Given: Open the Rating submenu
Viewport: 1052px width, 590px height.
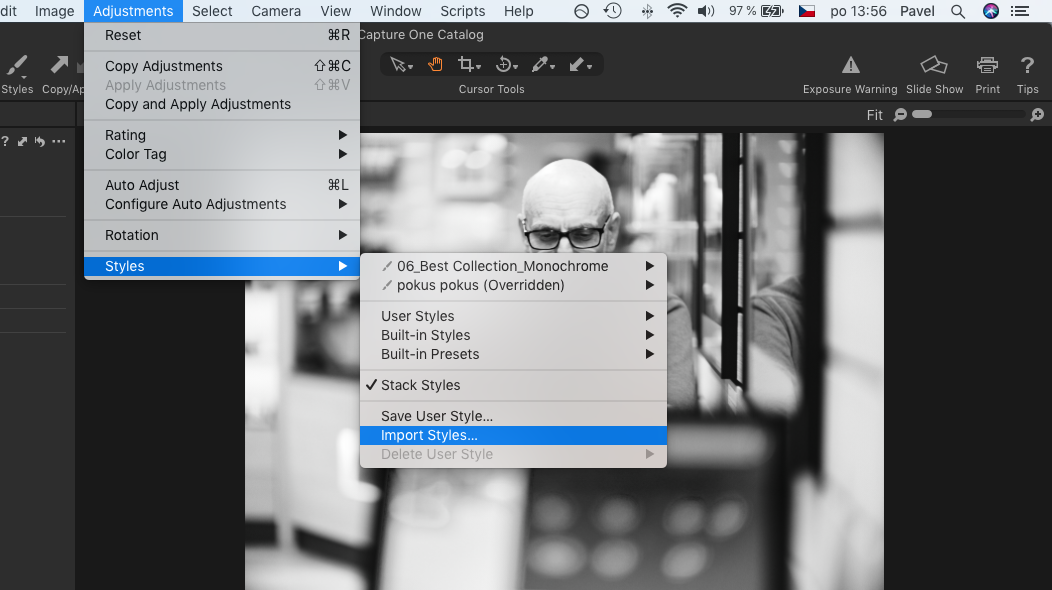Looking at the screenshot, I should pos(125,135).
